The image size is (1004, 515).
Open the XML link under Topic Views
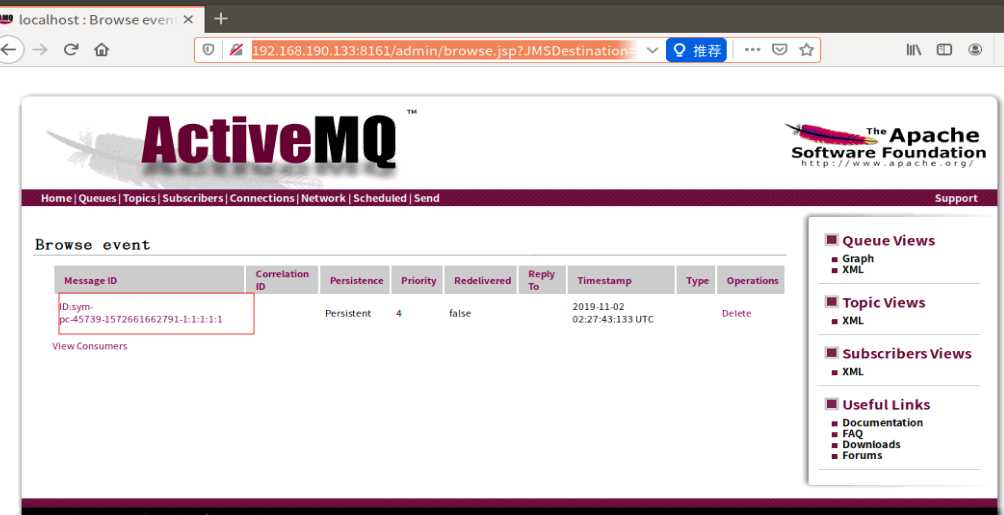[853, 320]
